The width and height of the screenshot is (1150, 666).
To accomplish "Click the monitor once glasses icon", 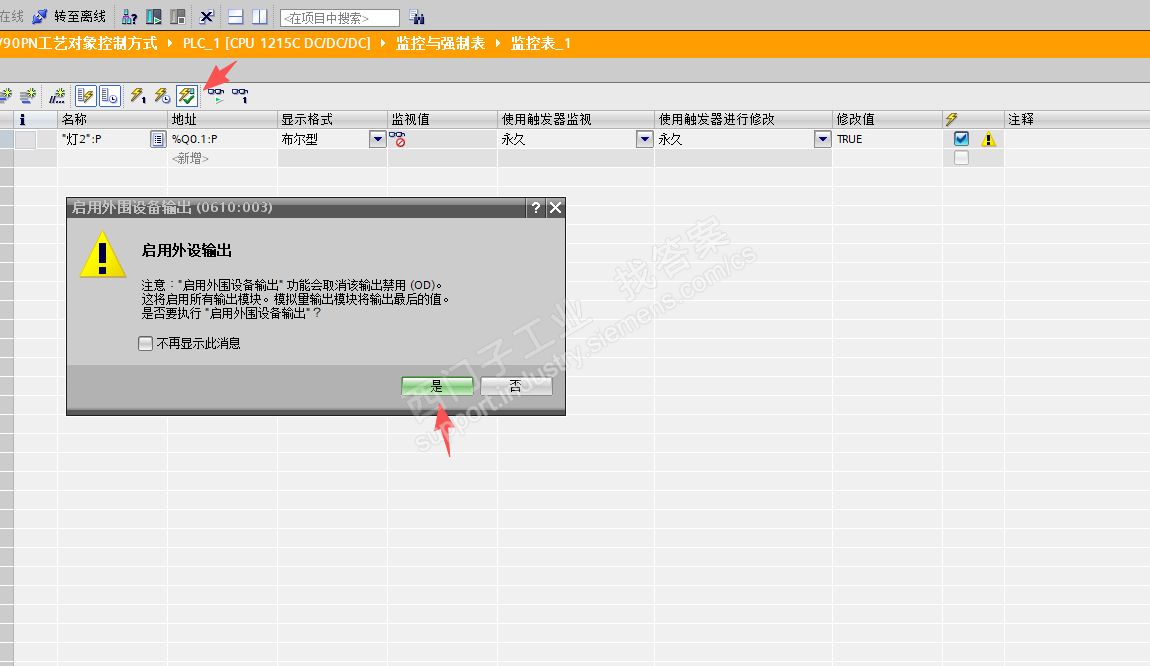I will point(240,95).
